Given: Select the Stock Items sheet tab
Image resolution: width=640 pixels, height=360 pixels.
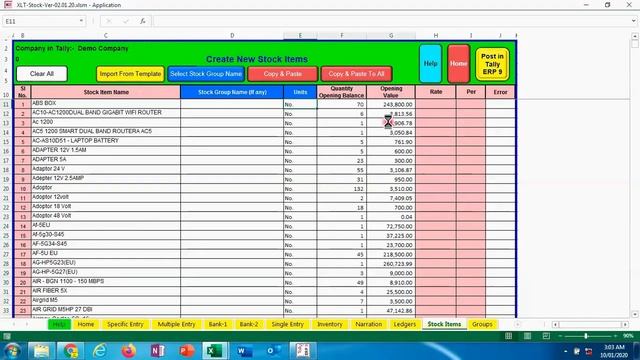Looking at the screenshot, I should (444, 324).
